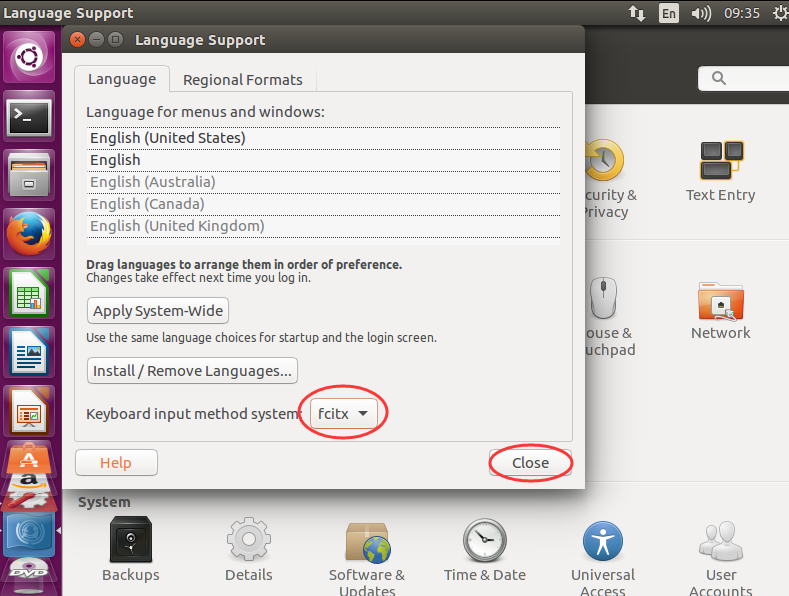
Task: Open Mouse & Touchpad settings icon
Action: 610,317
